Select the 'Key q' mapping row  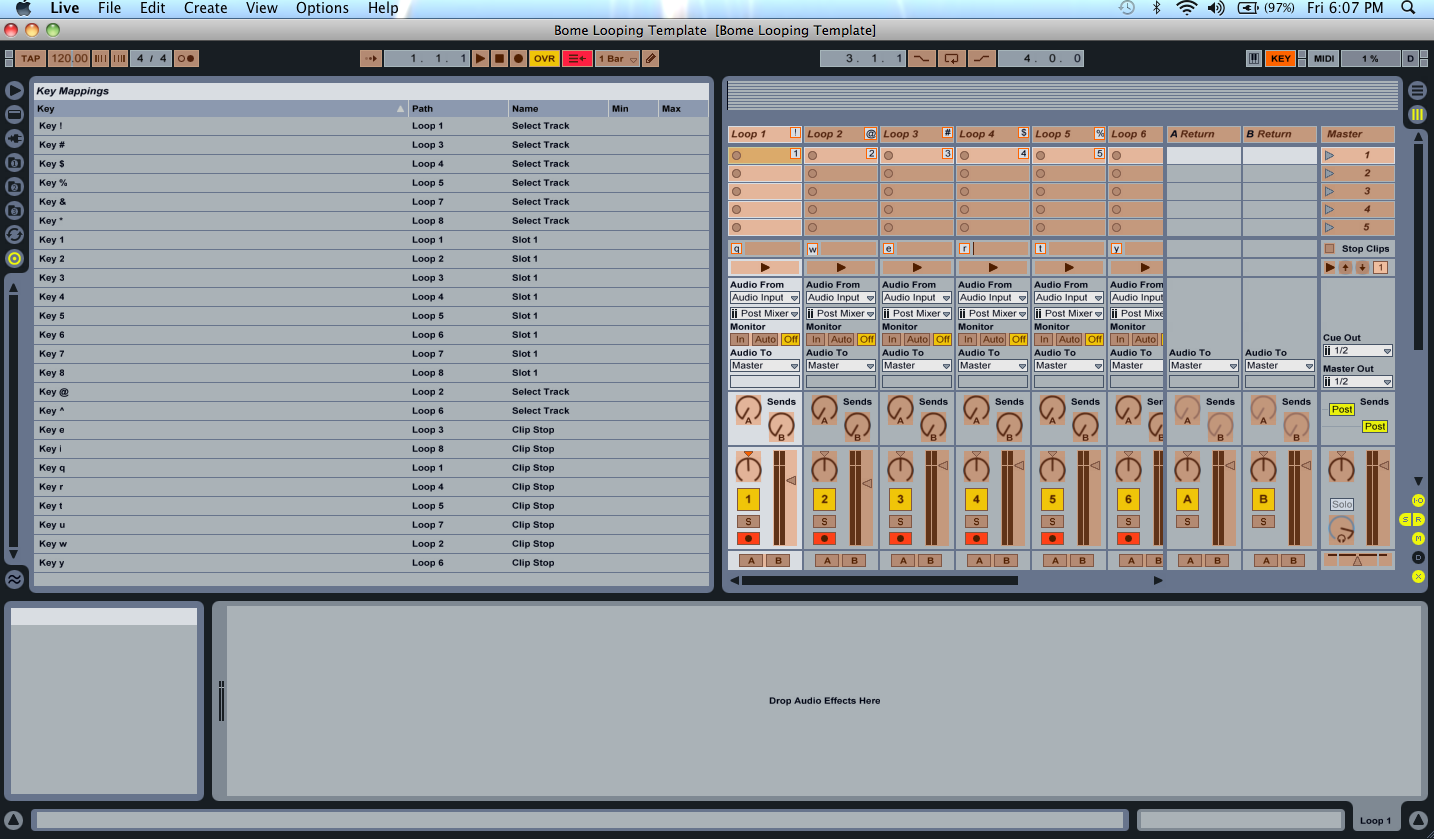[371, 468]
